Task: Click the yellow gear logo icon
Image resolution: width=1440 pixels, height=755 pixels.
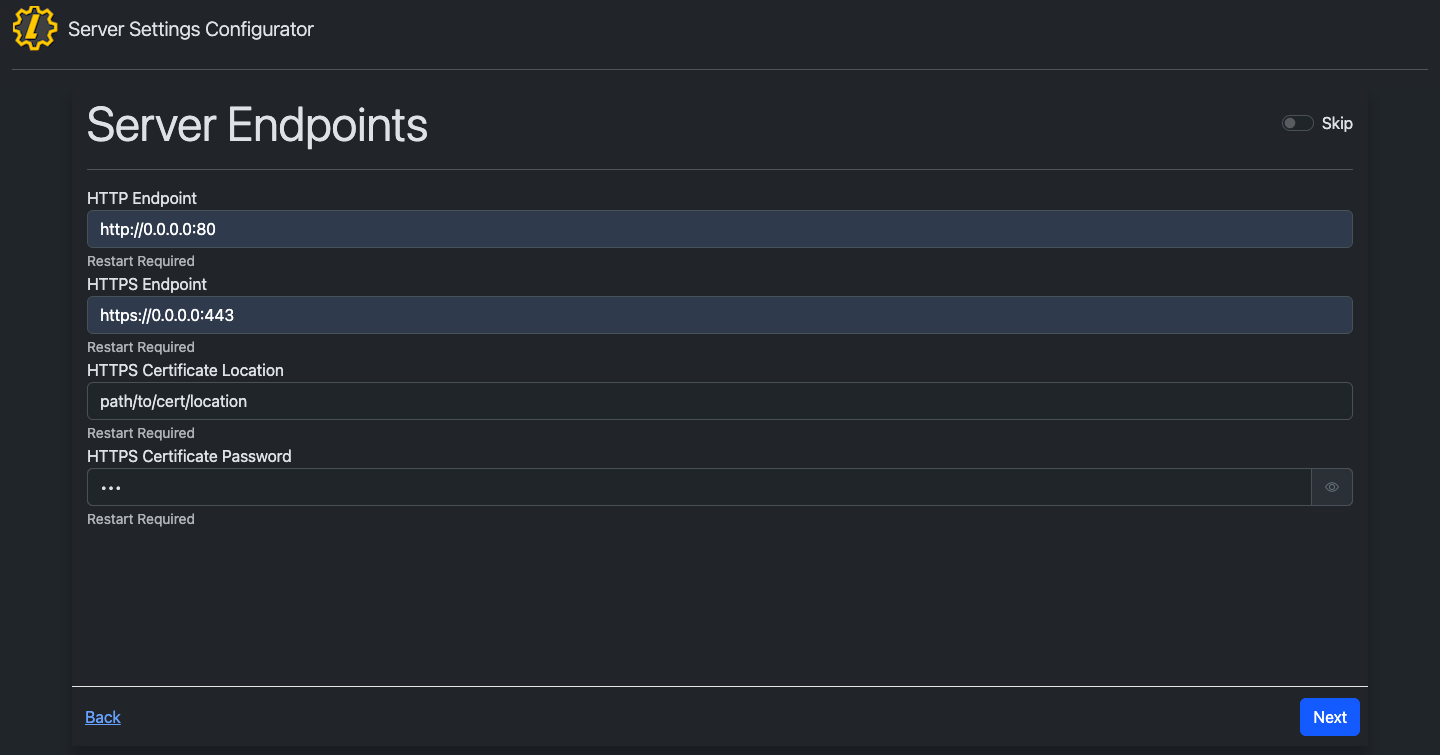Action: pos(35,28)
